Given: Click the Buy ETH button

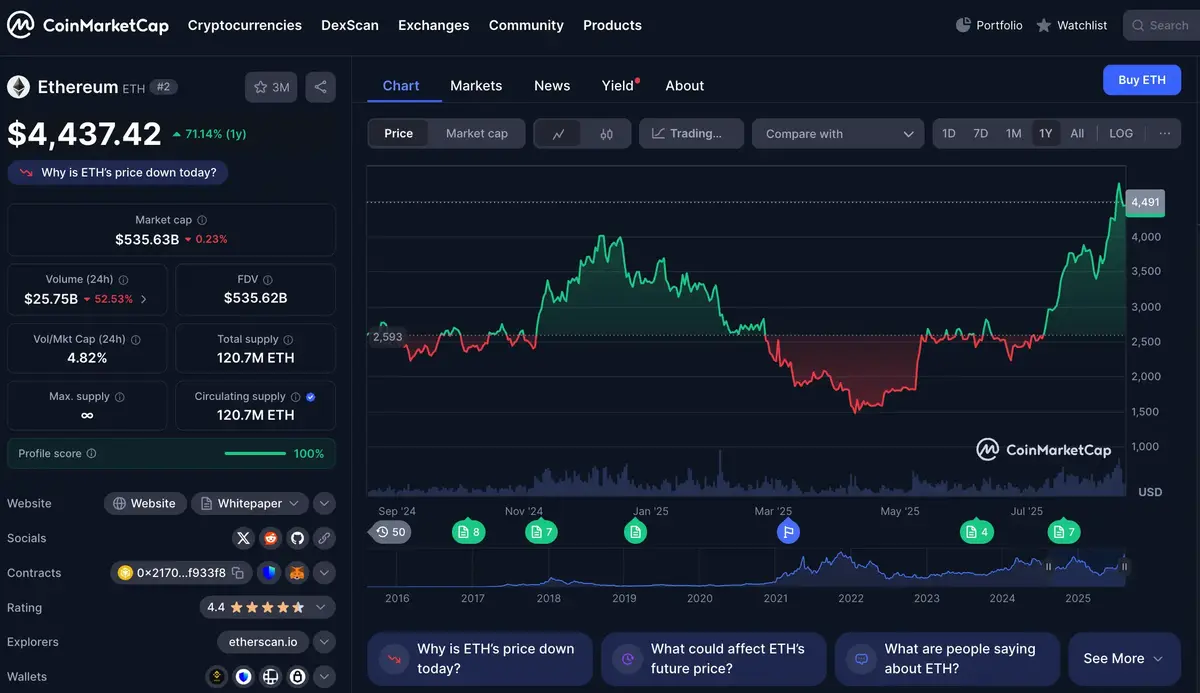Looking at the screenshot, I should pyautogui.click(x=1141, y=79).
